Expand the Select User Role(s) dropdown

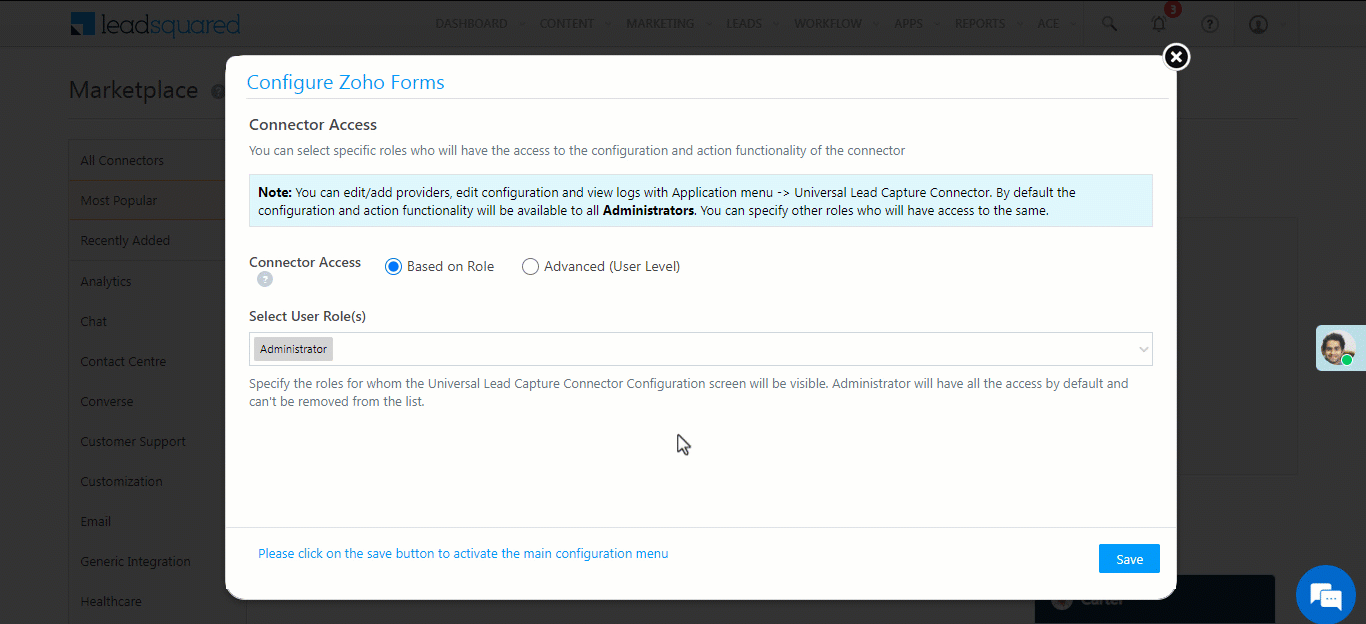tap(1143, 348)
